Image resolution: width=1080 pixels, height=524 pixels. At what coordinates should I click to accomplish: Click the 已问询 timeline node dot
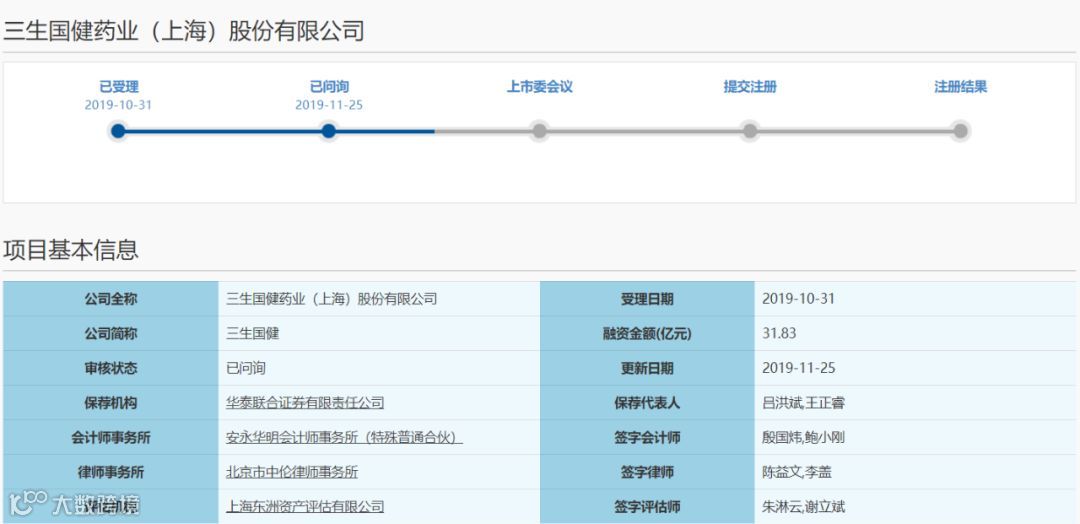329,131
